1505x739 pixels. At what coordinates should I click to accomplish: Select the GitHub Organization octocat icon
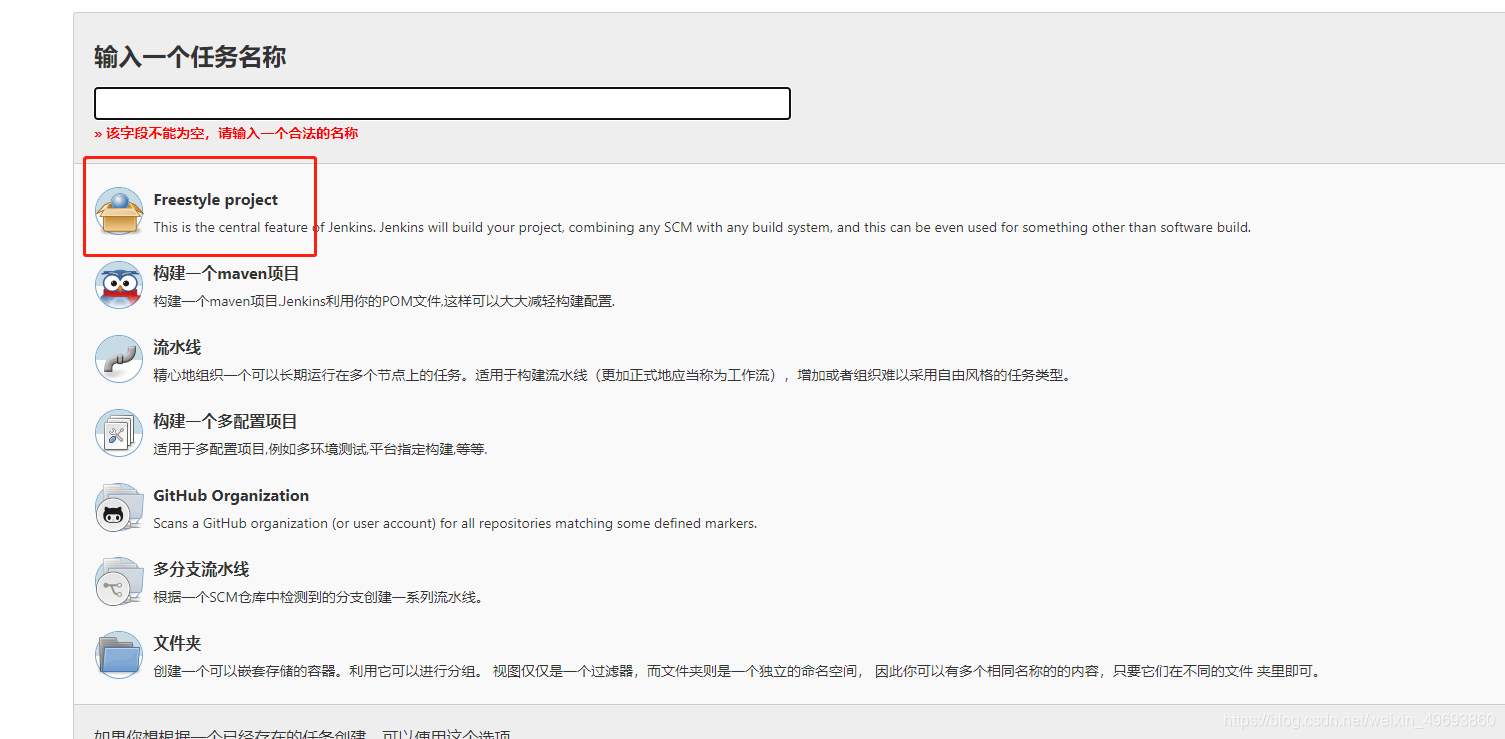click(x=119, y=507)
